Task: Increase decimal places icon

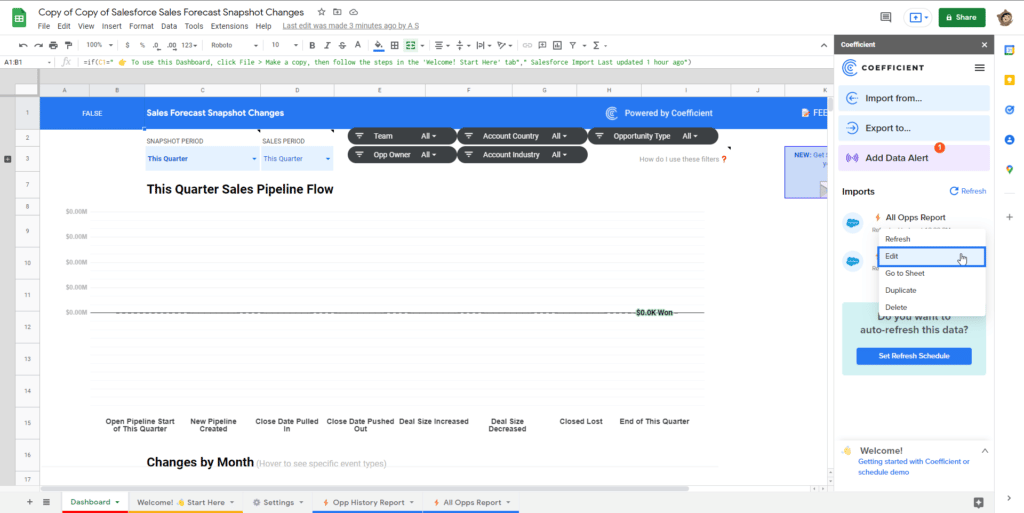Action: 172,45
